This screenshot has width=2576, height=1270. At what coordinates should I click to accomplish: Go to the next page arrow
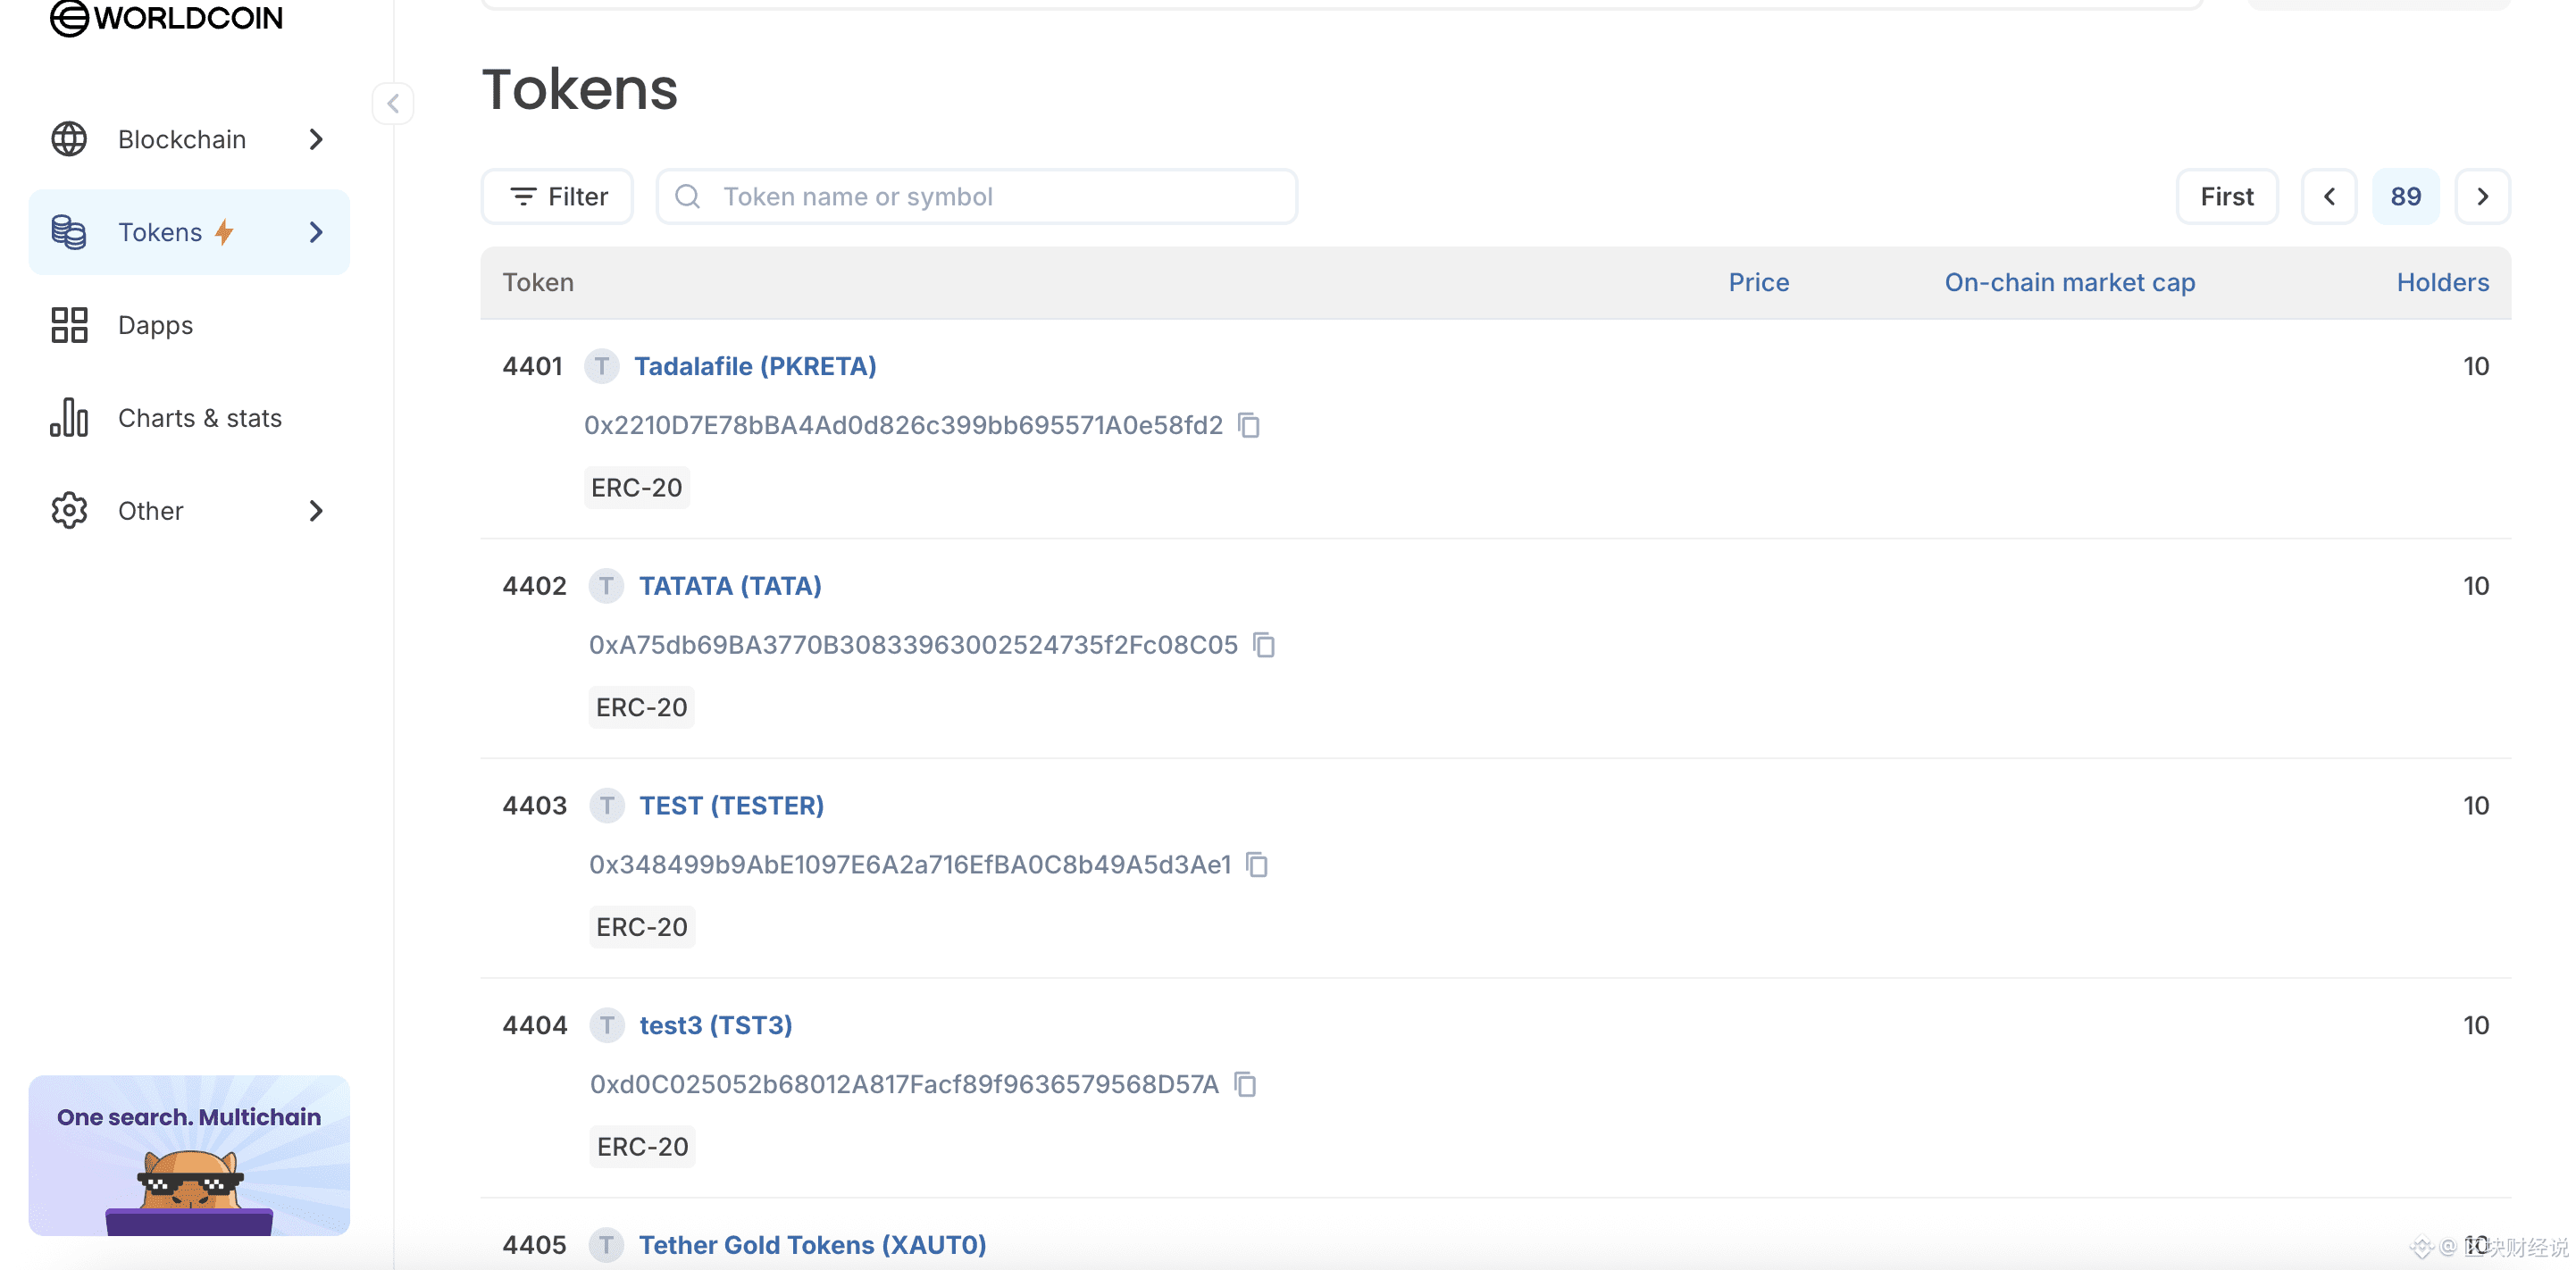(2482, 197)
